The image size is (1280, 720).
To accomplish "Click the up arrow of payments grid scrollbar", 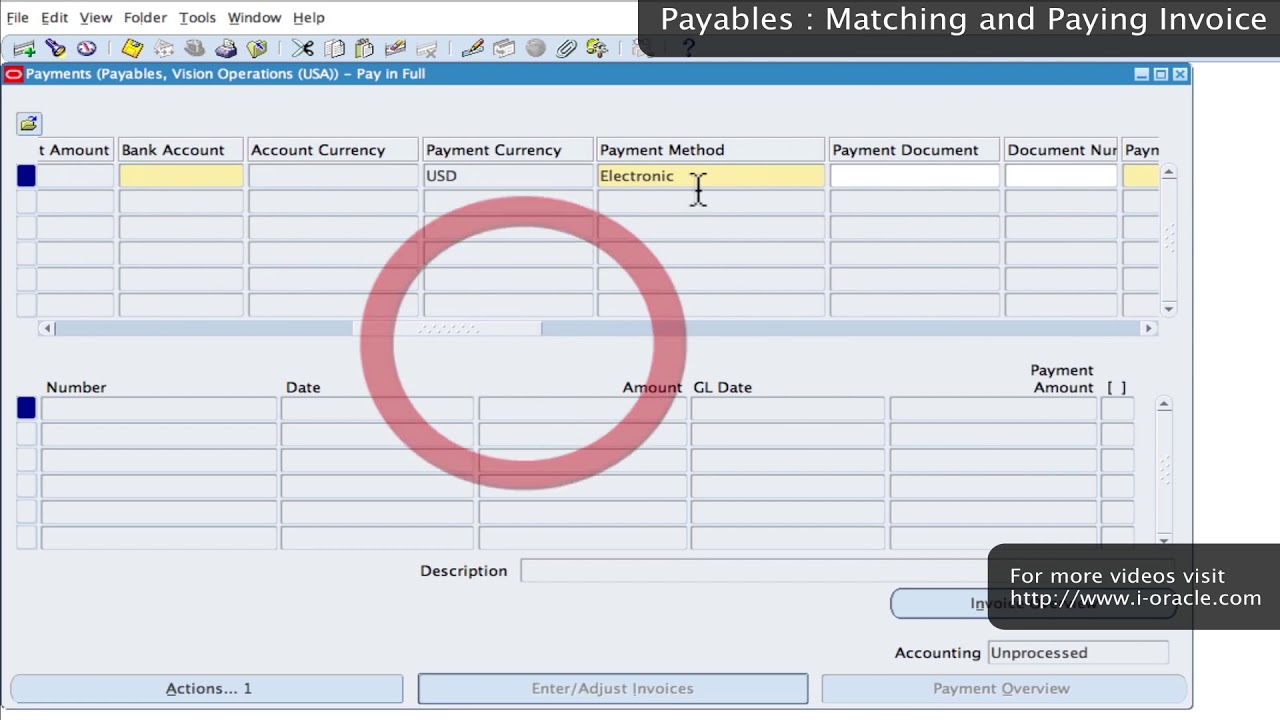I will pyautogui.click(x=1168, y=173).
